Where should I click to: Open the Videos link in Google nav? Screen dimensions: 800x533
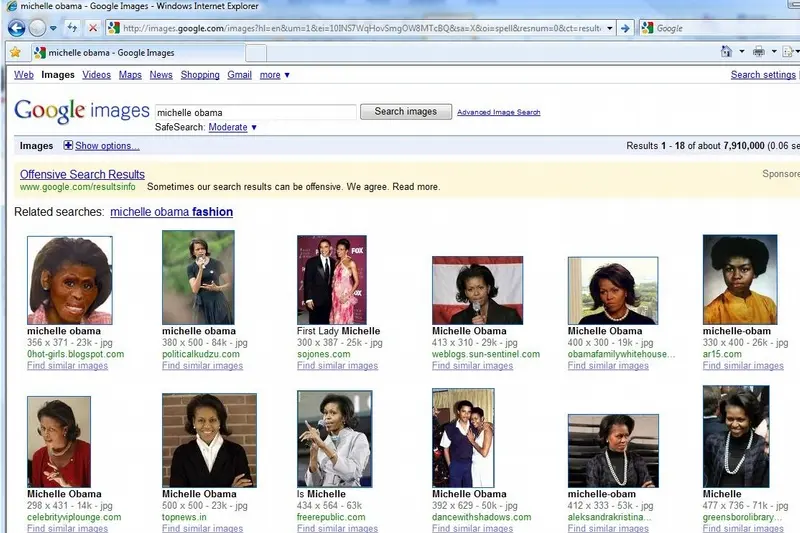pyautogui.click(x=96, y=74)
